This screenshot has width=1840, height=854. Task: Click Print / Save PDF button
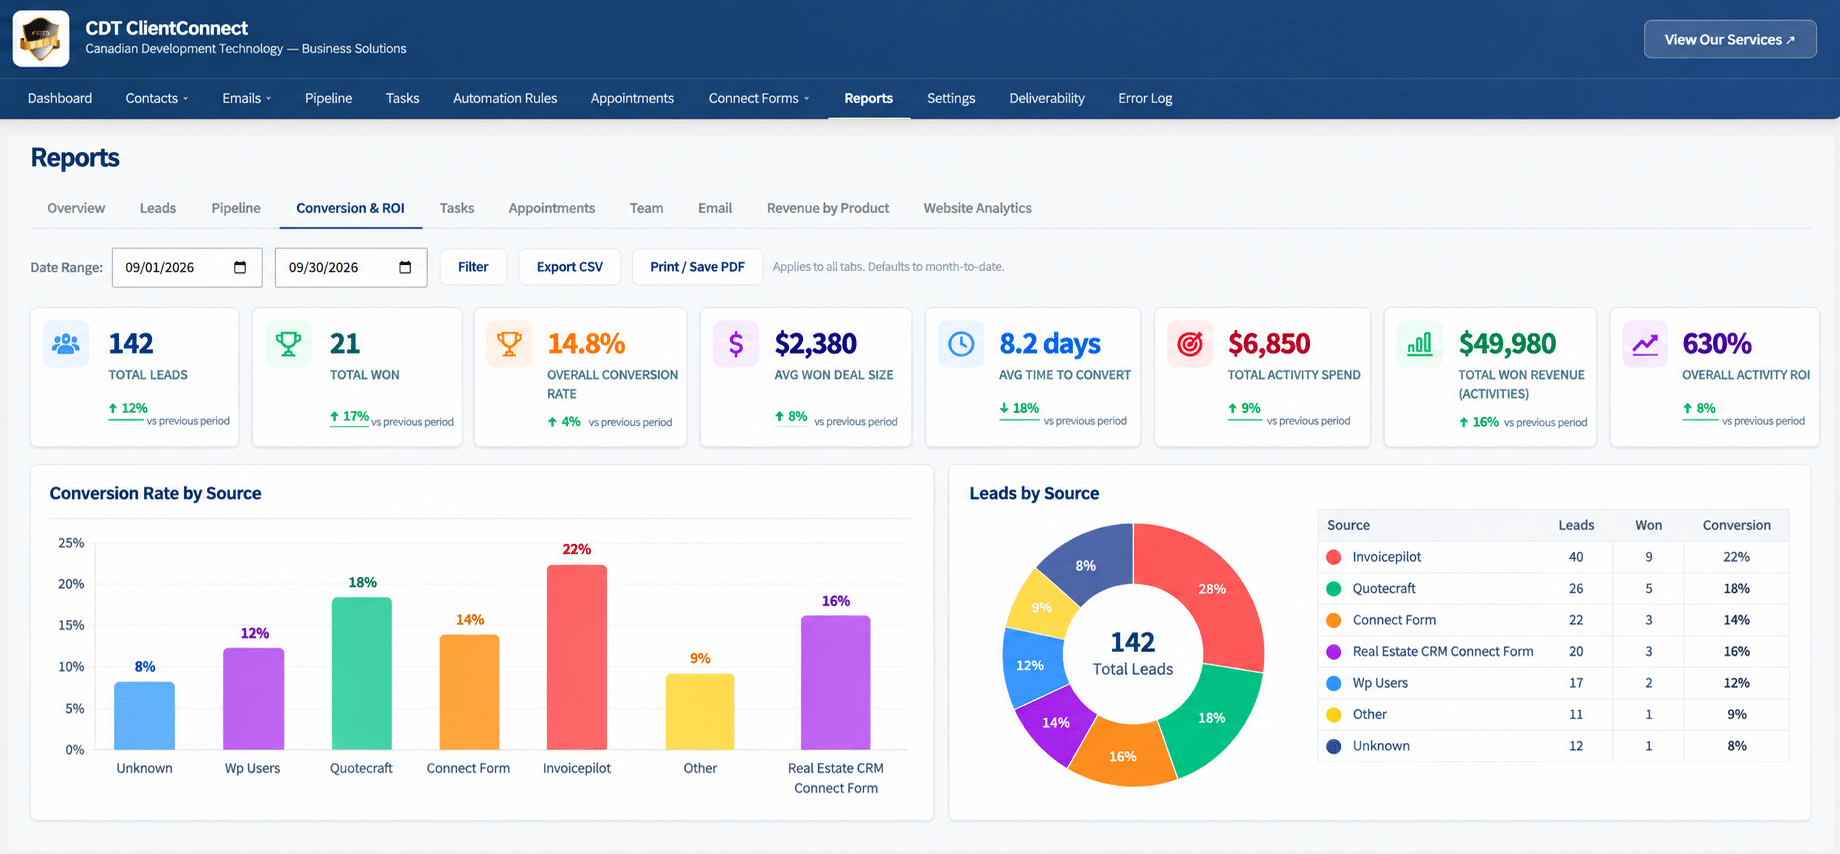pyautogui.click(x=697, y=267)
